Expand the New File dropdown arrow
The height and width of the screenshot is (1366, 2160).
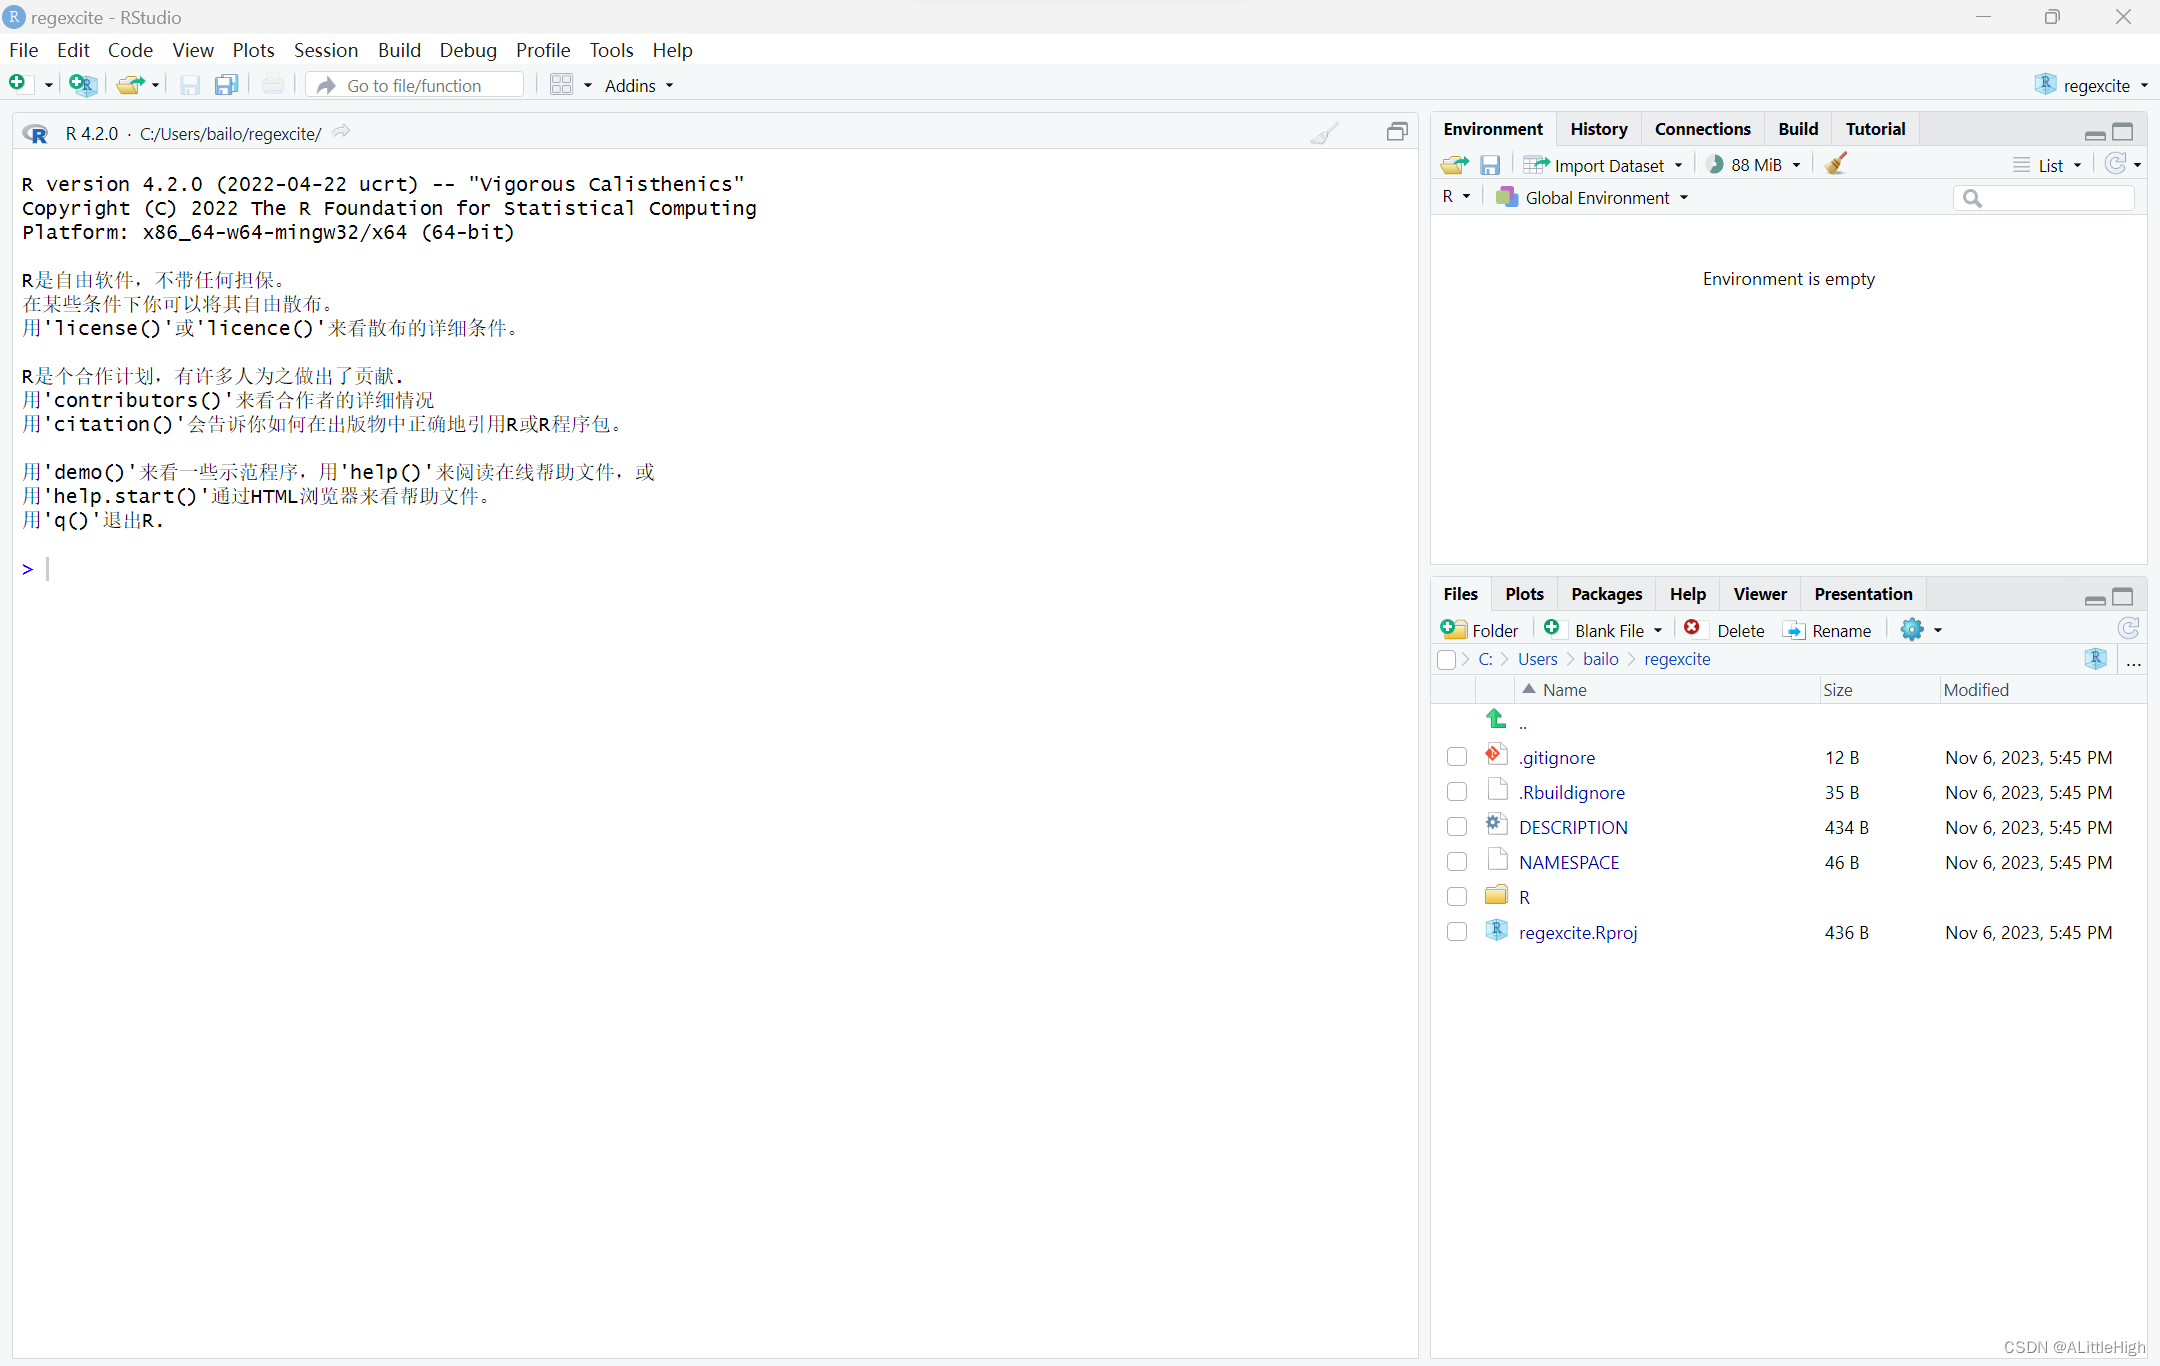48,86
